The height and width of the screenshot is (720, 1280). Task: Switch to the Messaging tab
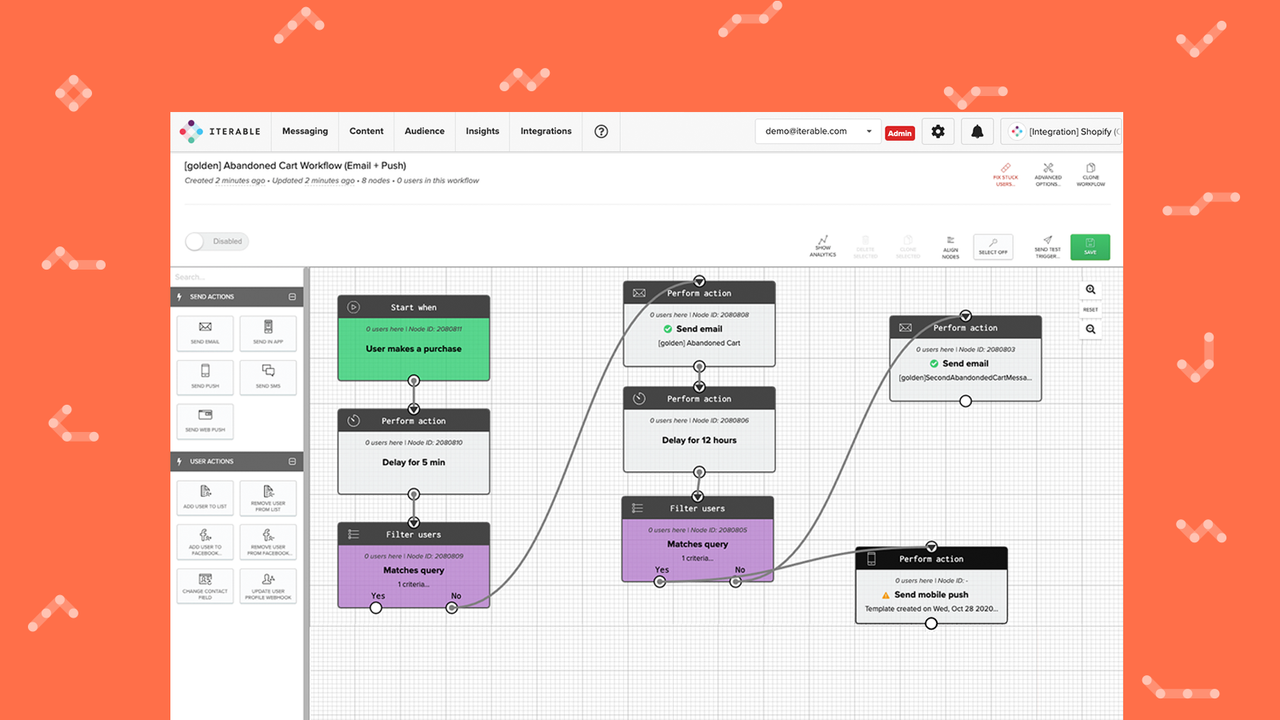coord(305,131)
